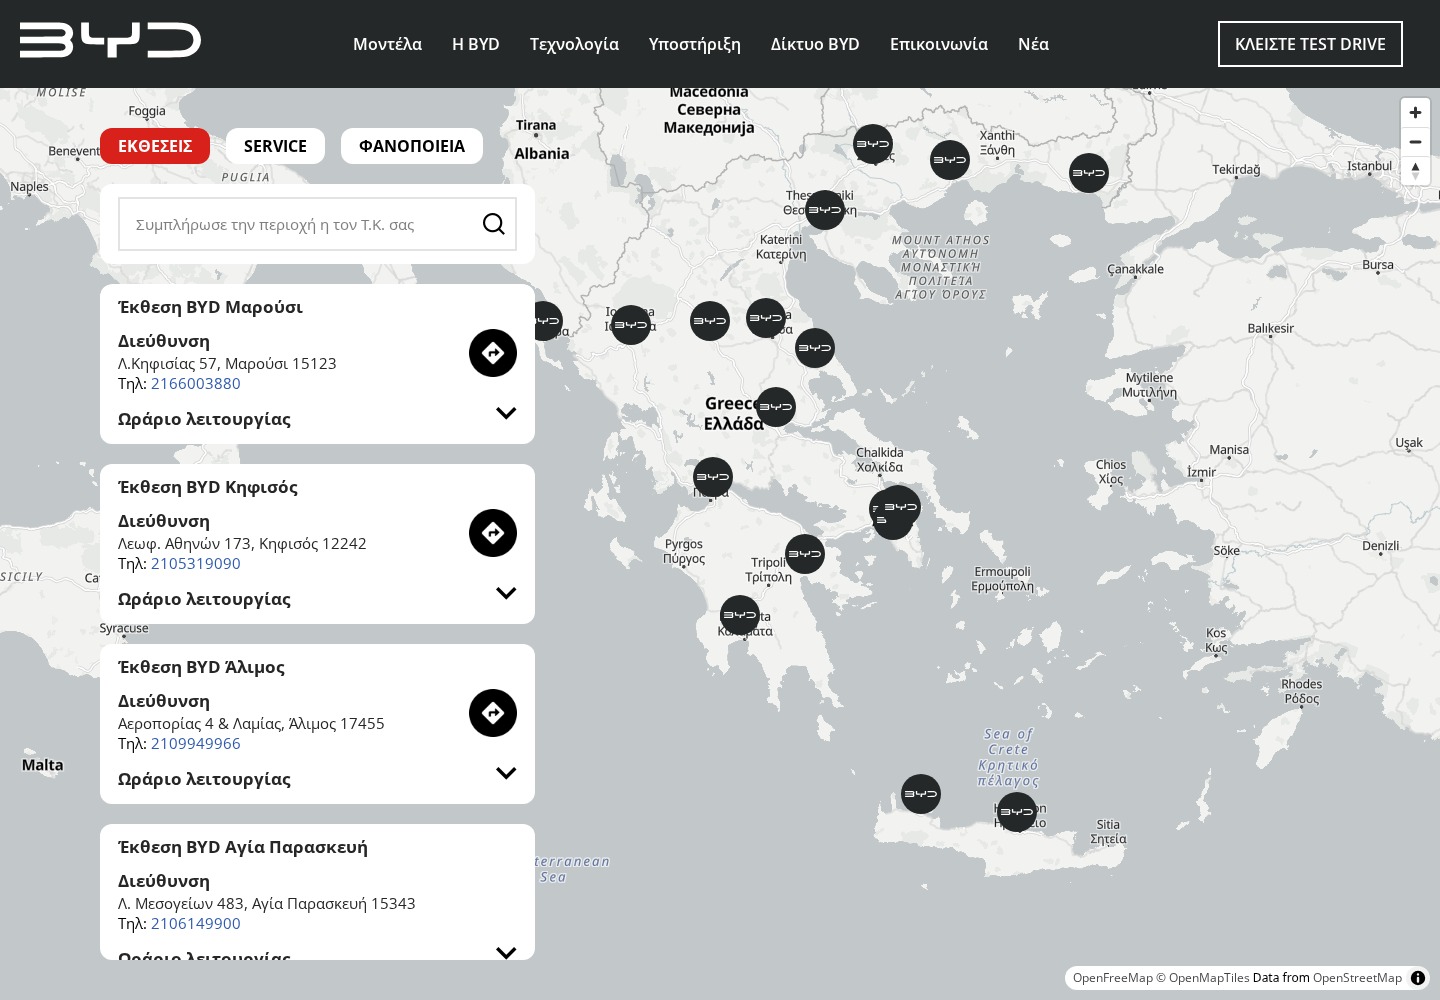Reset map bearing with compass button

pyautogui.click(x=1415, y=170)
